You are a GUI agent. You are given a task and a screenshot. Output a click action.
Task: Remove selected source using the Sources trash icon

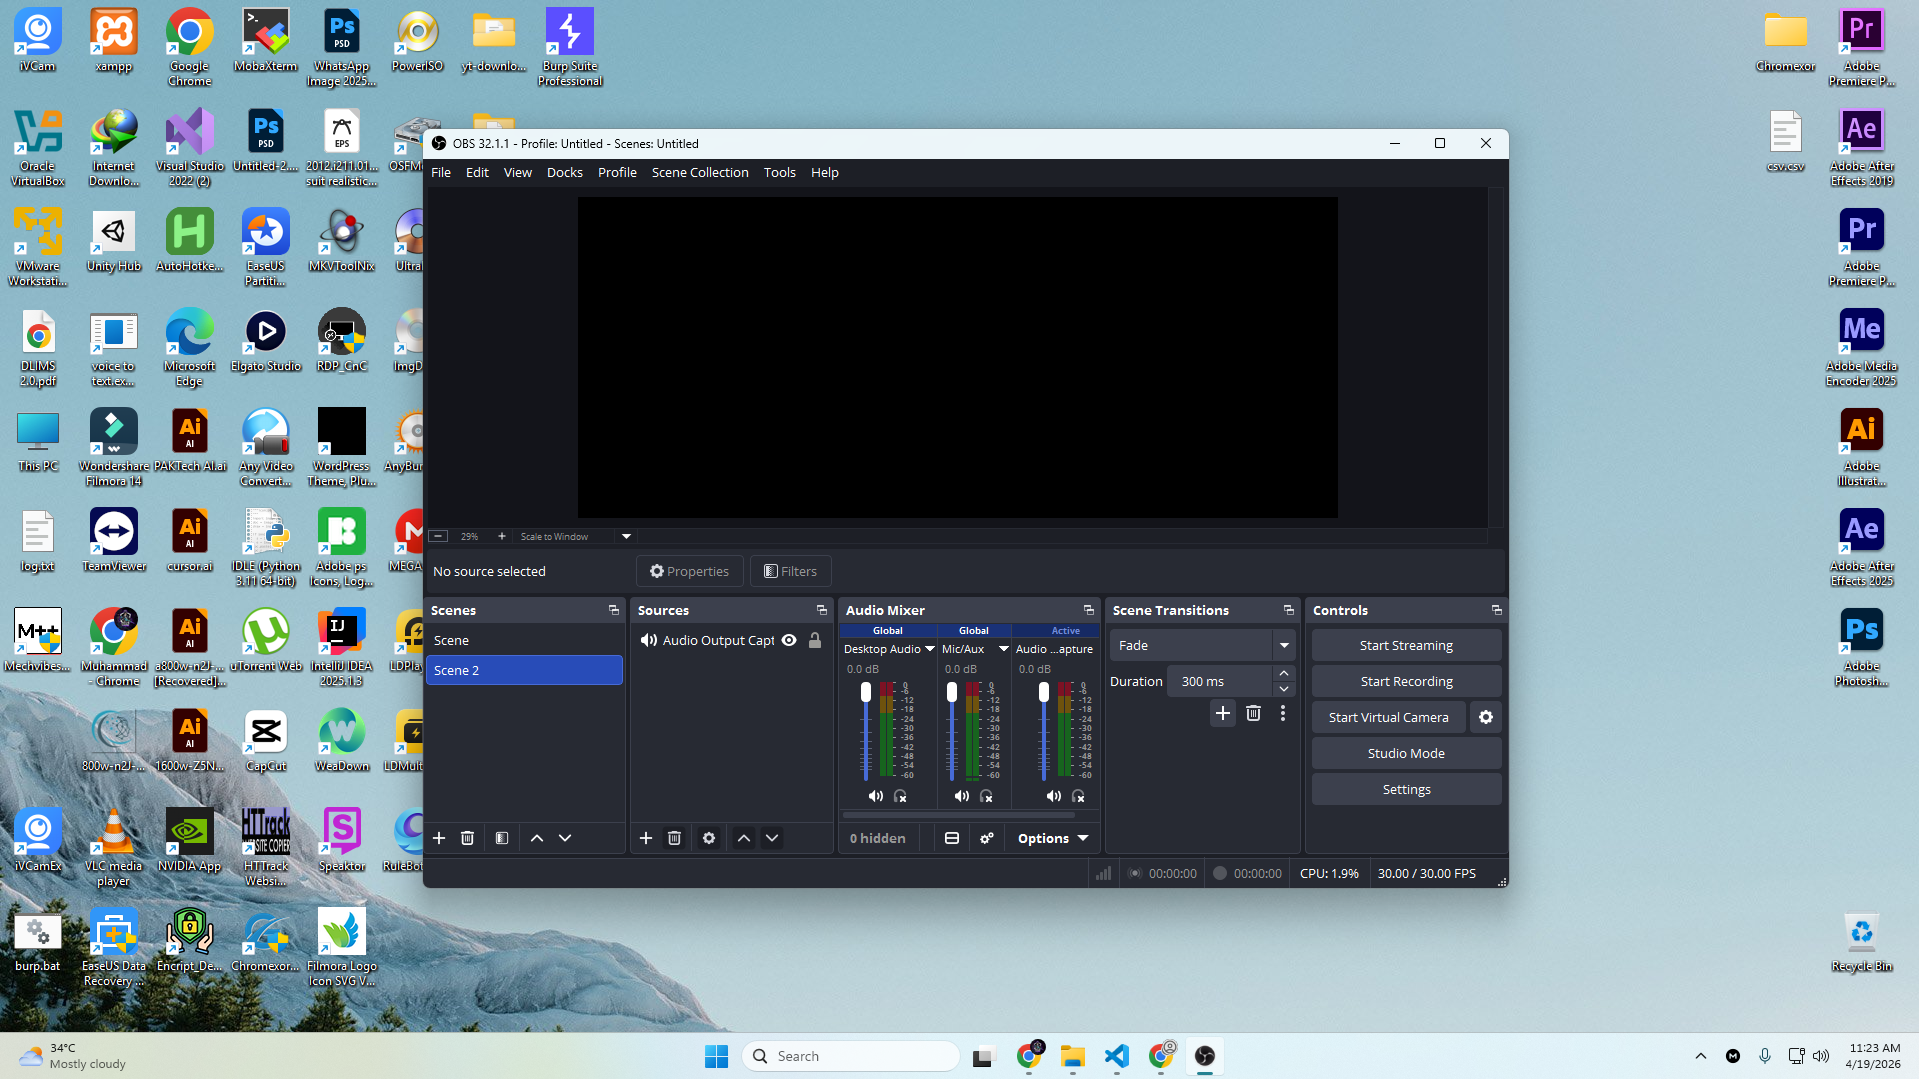coord(674,838)
